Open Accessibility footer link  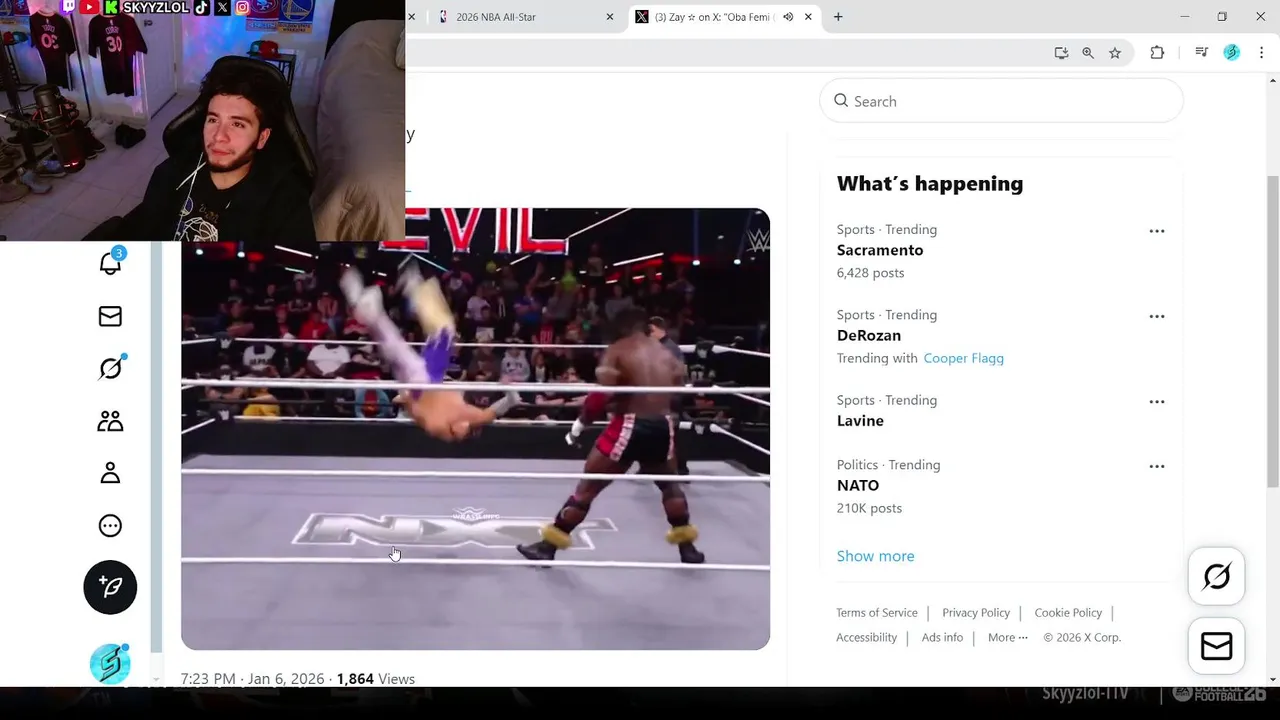click(x=866, y=638)
